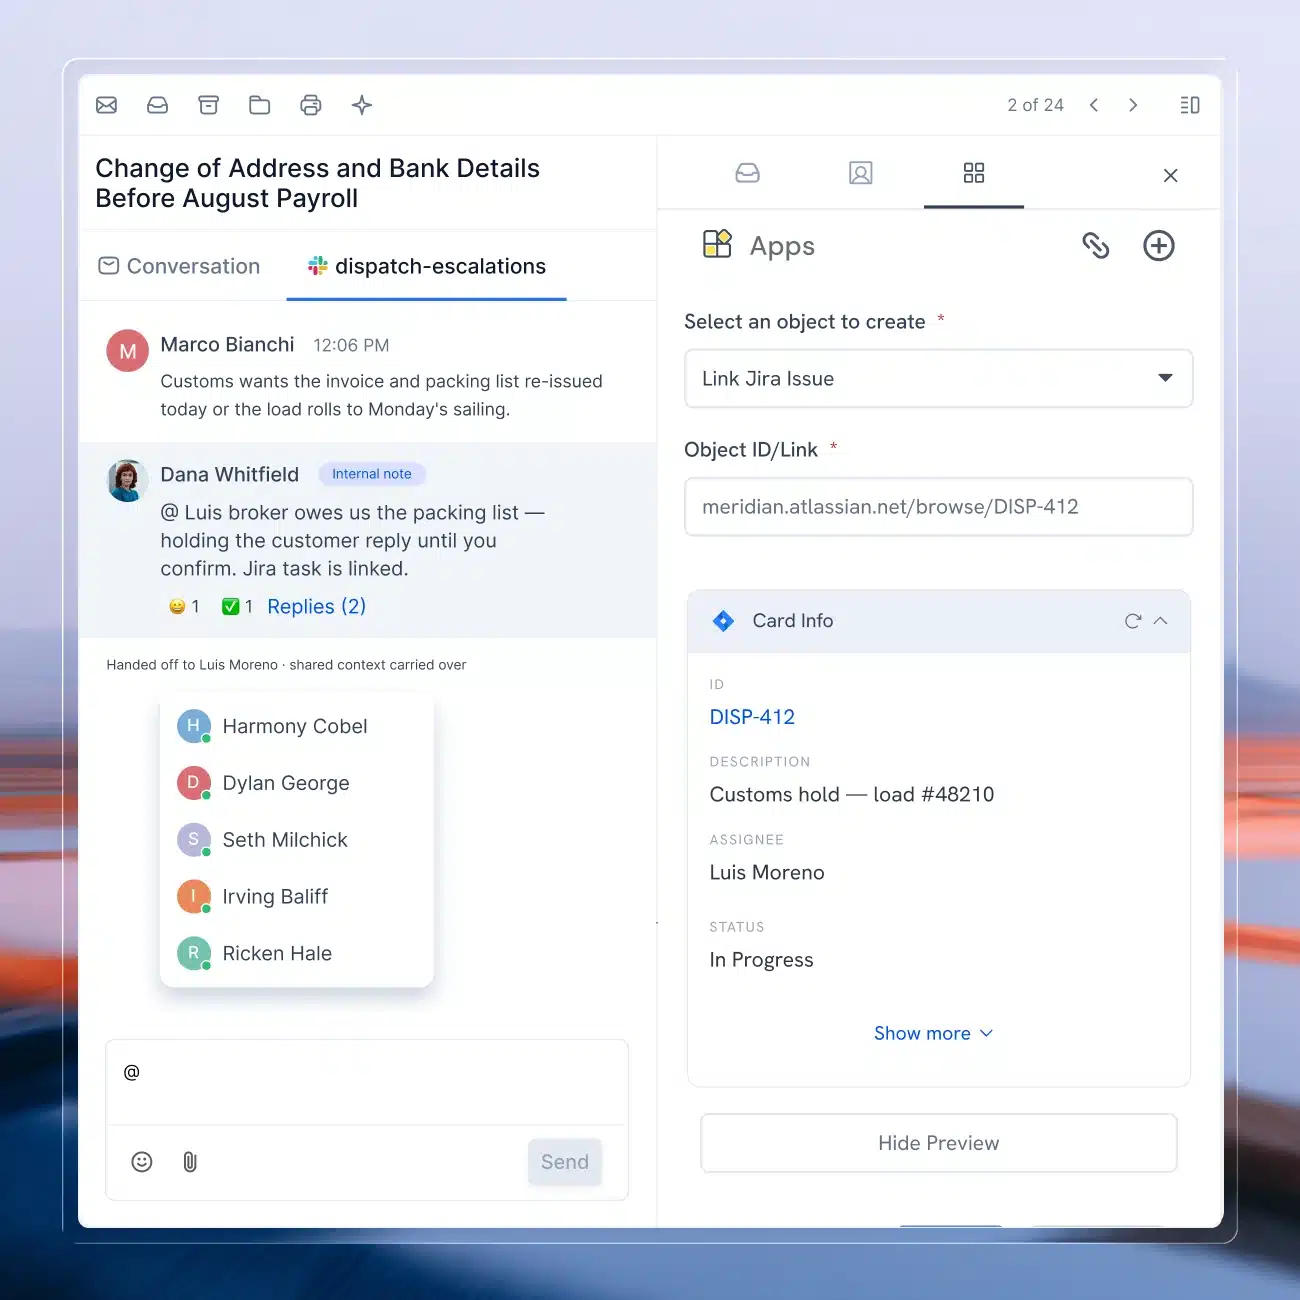Click the check mark reaction

tap(238, 607)
